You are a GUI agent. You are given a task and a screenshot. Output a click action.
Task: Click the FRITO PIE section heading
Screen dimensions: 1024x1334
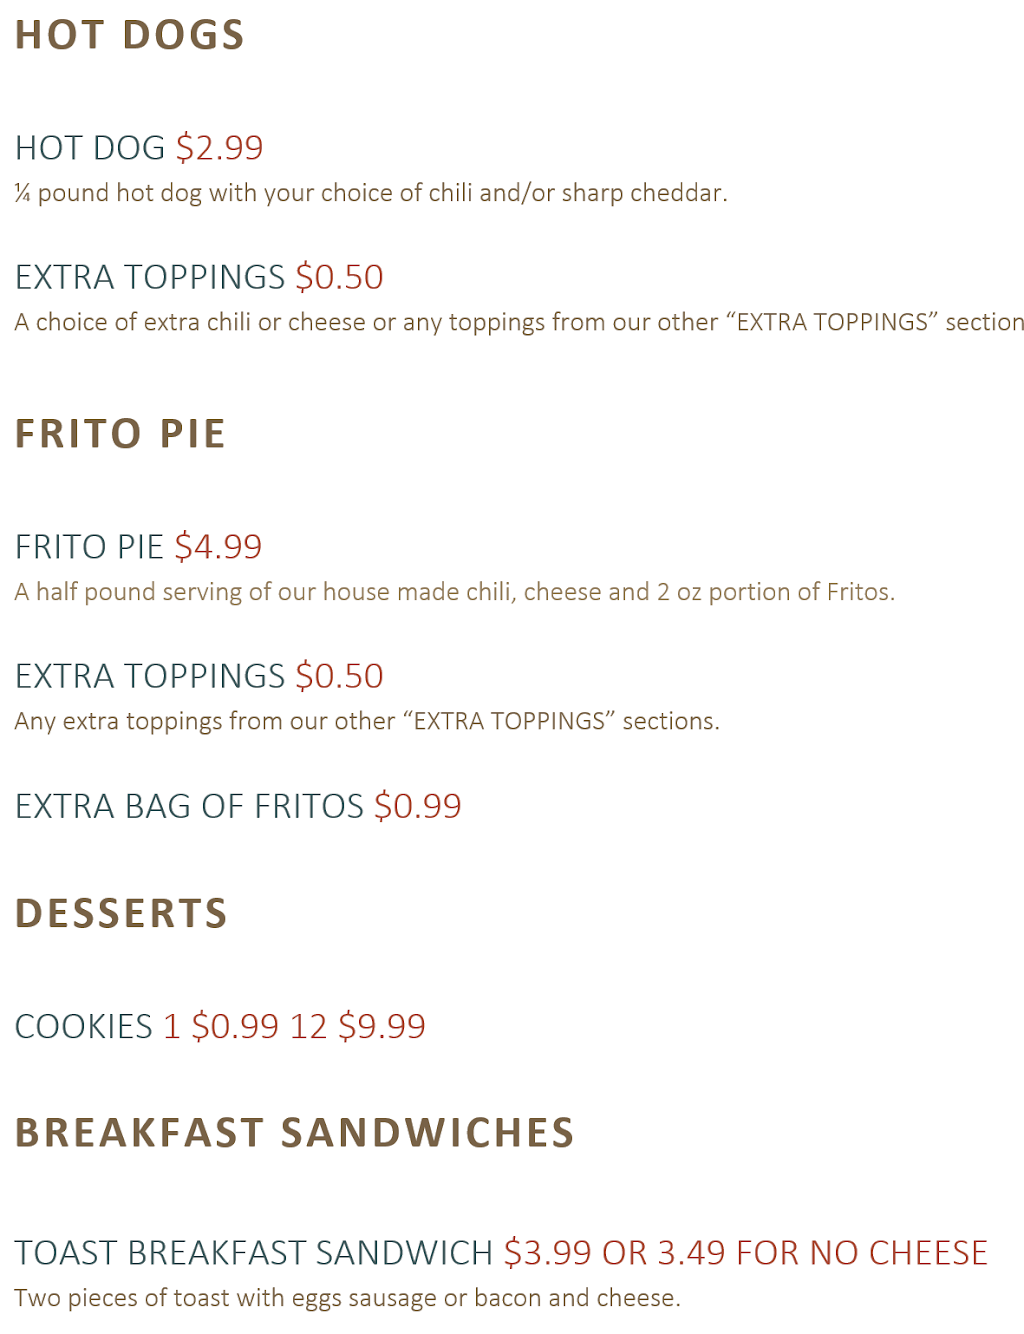pos(120,434)
